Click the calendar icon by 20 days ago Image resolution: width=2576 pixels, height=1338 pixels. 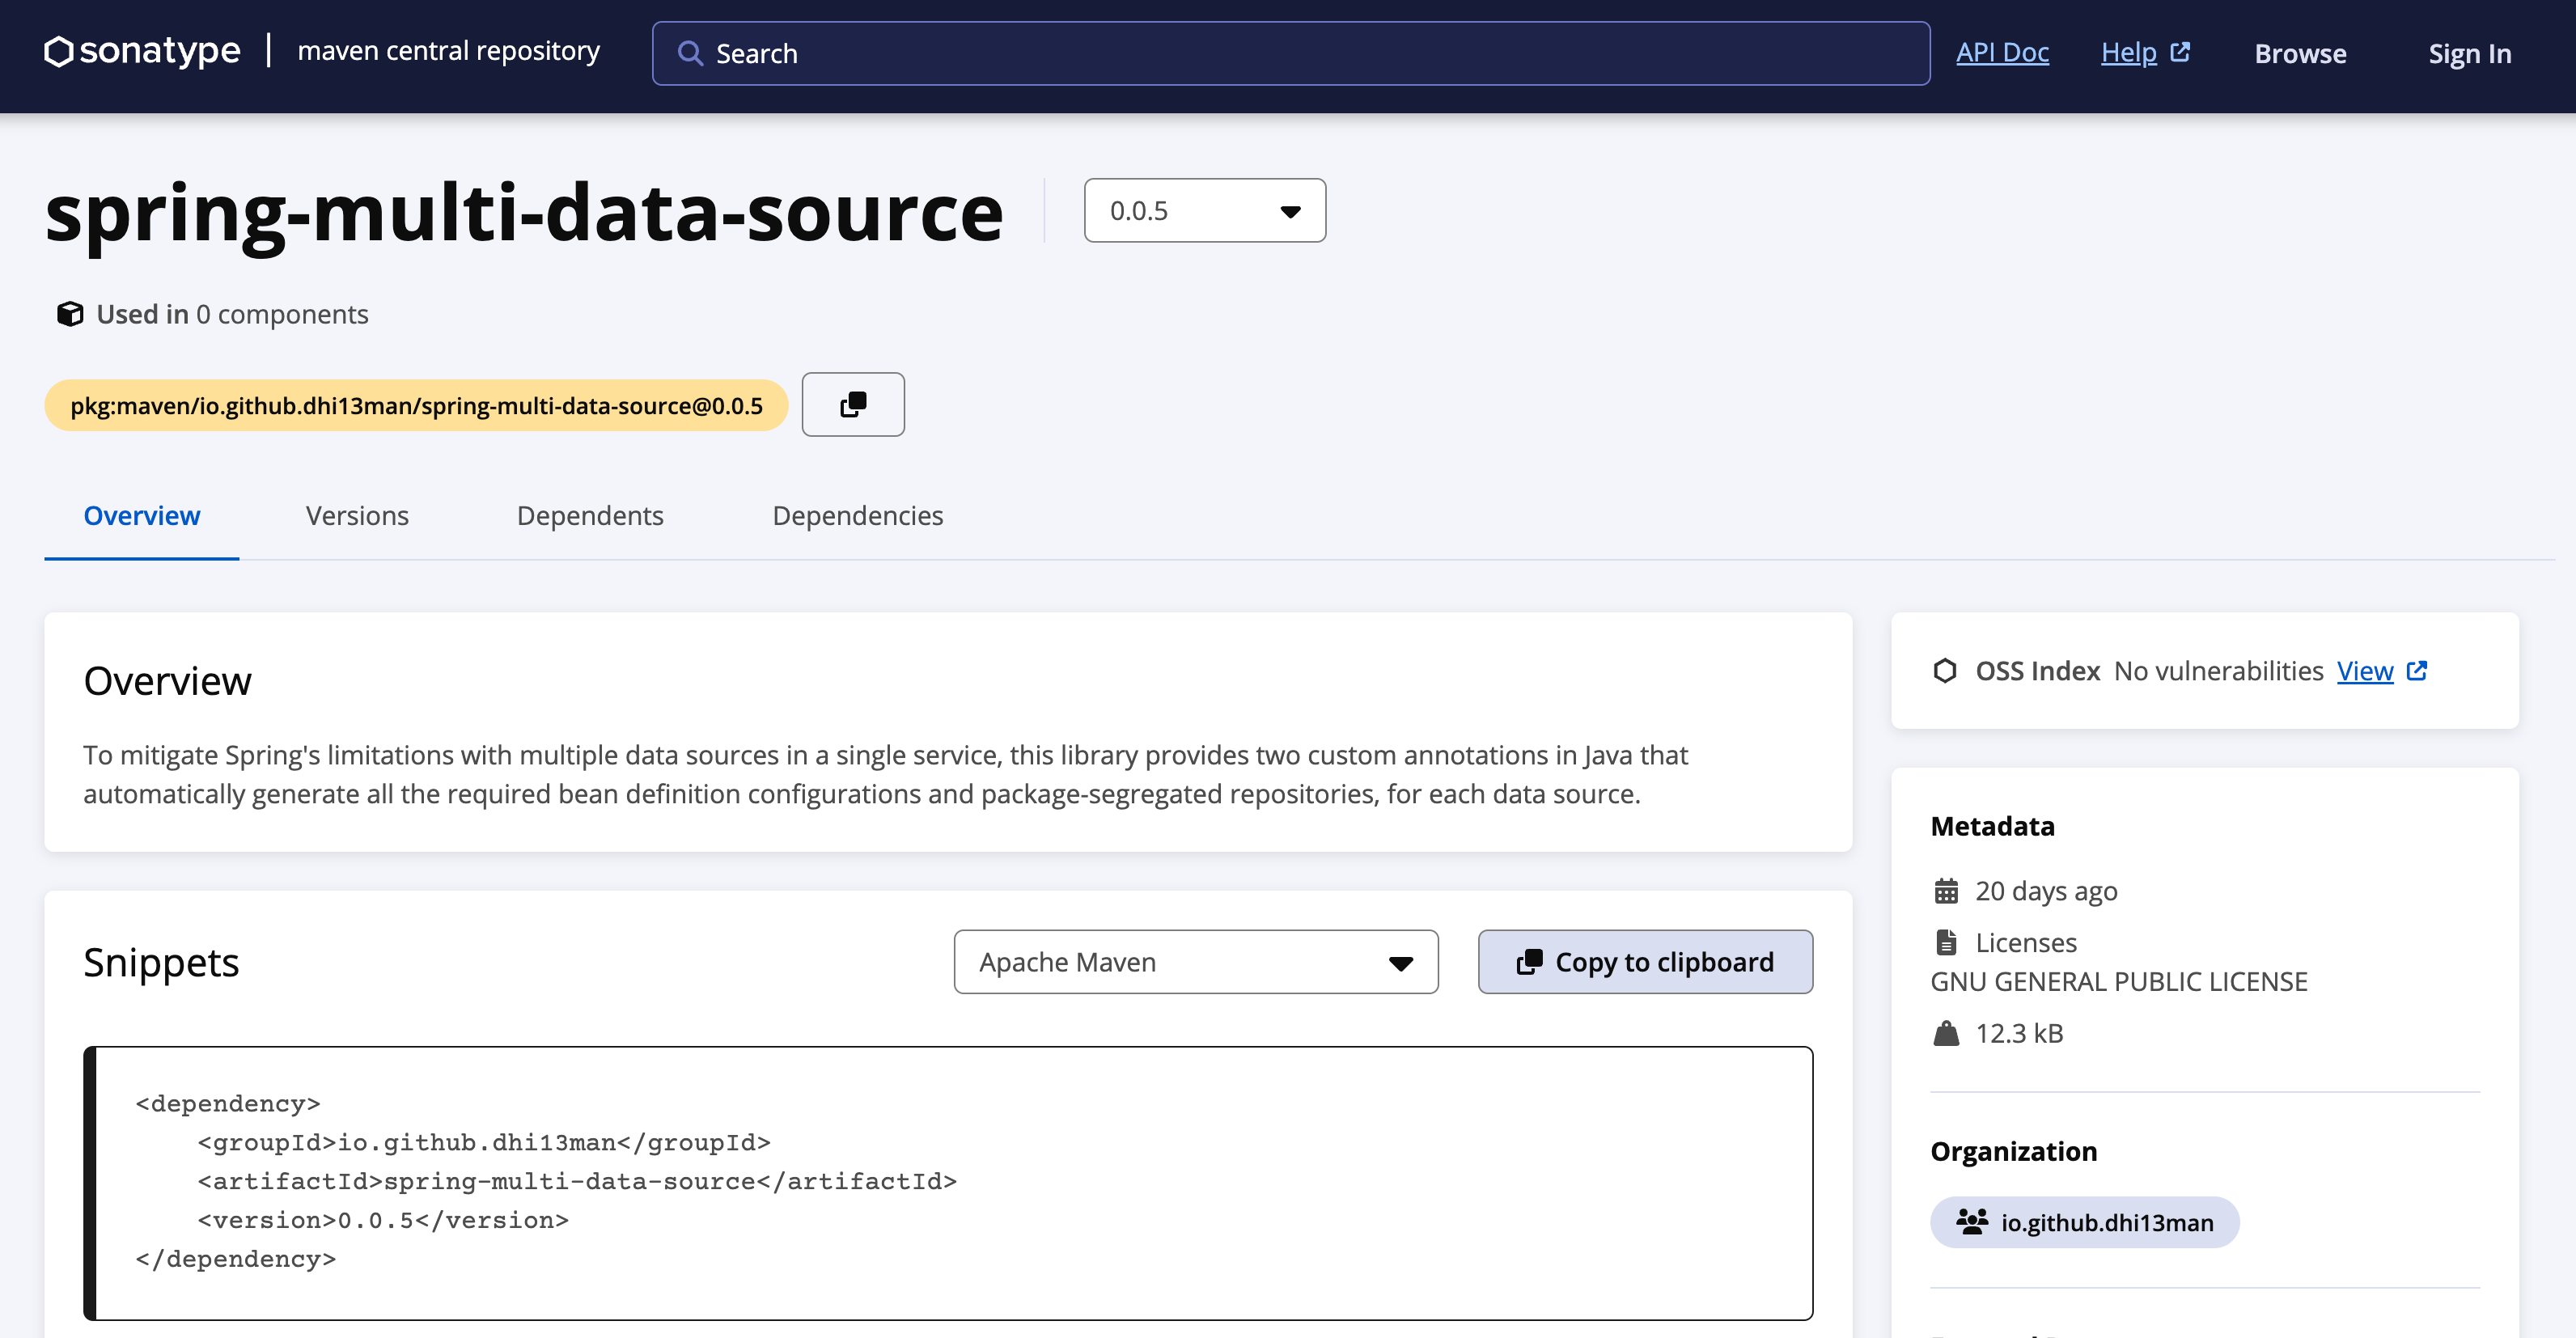pyautogui.click(x=1946, y=891)
